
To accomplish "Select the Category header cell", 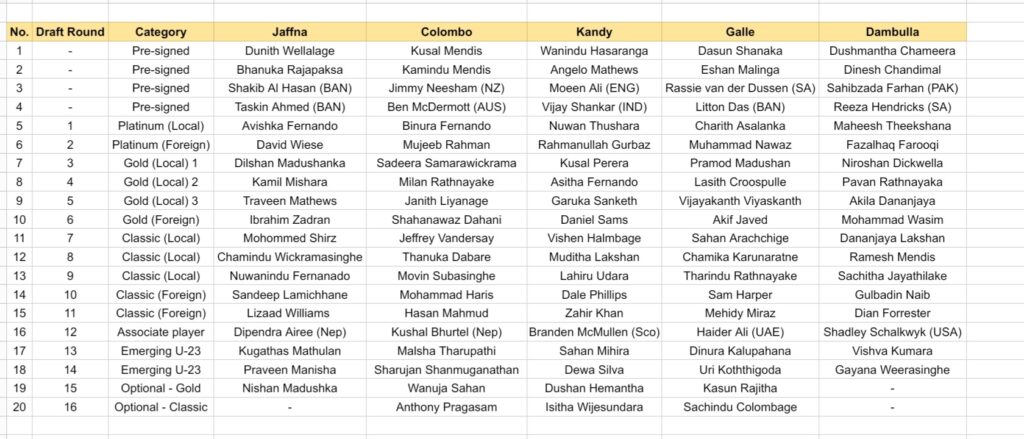I will (161, 31).
